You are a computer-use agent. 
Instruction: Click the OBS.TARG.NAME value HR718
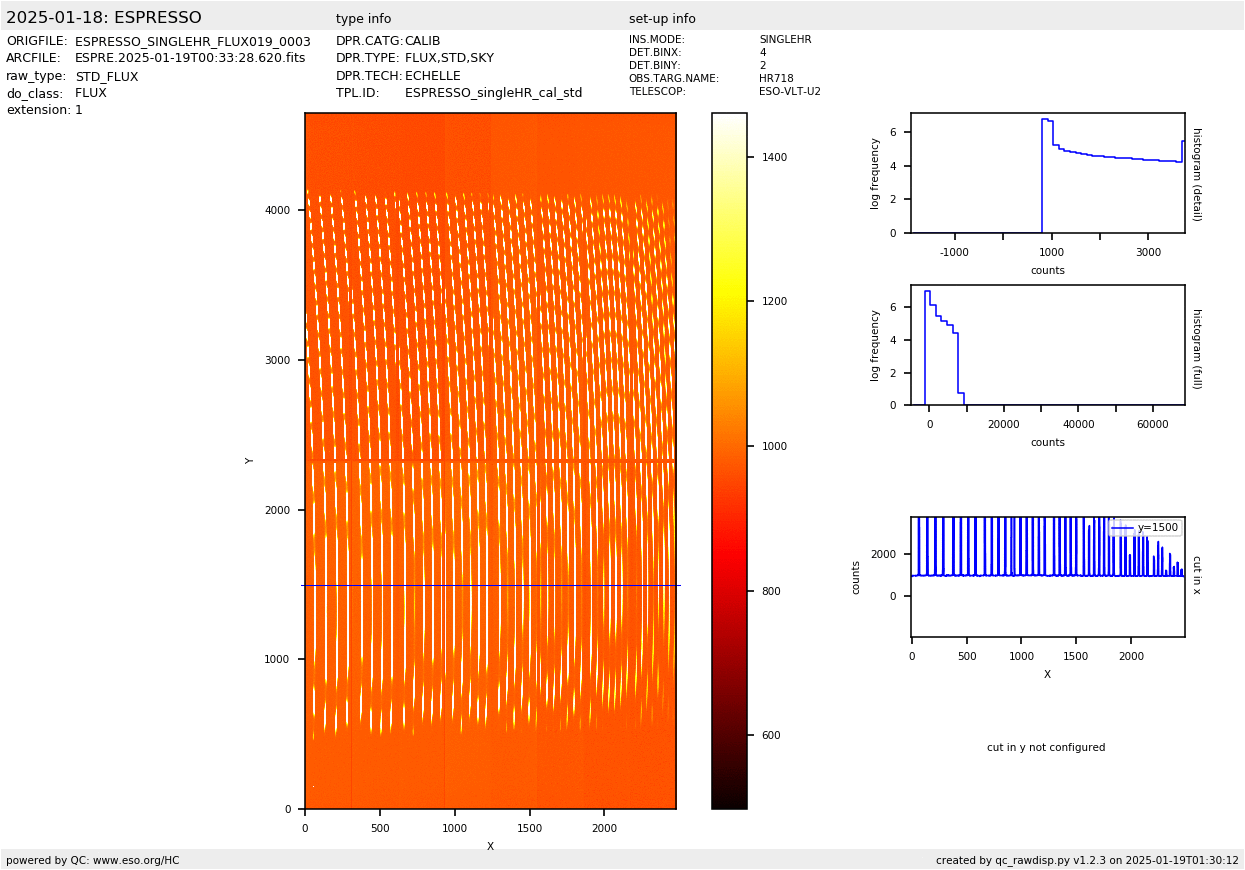click(776, 79)
